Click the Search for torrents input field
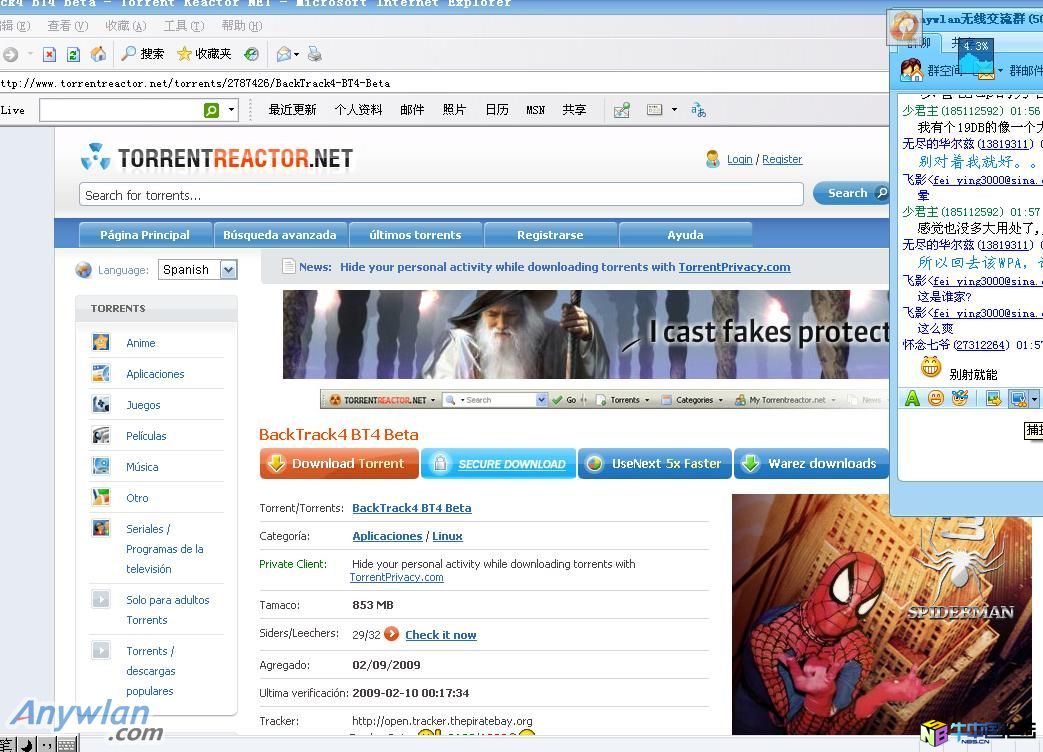Screen dimensions: 1043x752 coord(440,195)
